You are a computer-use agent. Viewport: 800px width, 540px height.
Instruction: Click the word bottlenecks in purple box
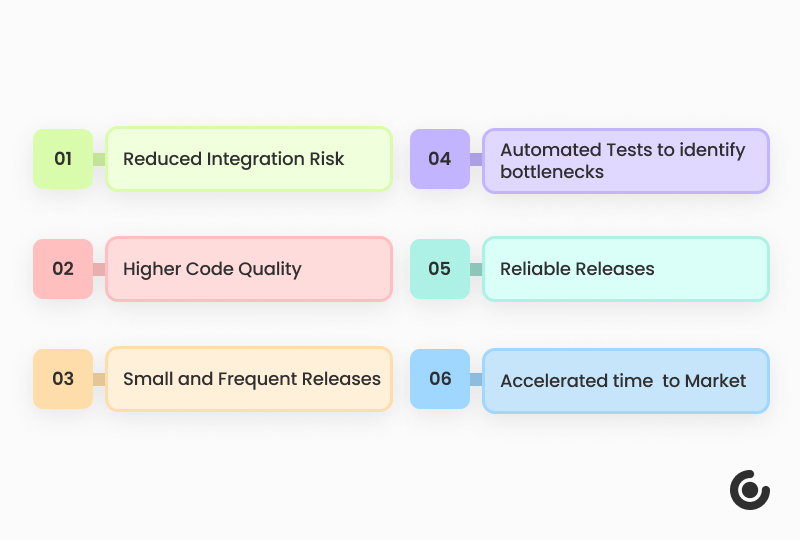point(552,171)
